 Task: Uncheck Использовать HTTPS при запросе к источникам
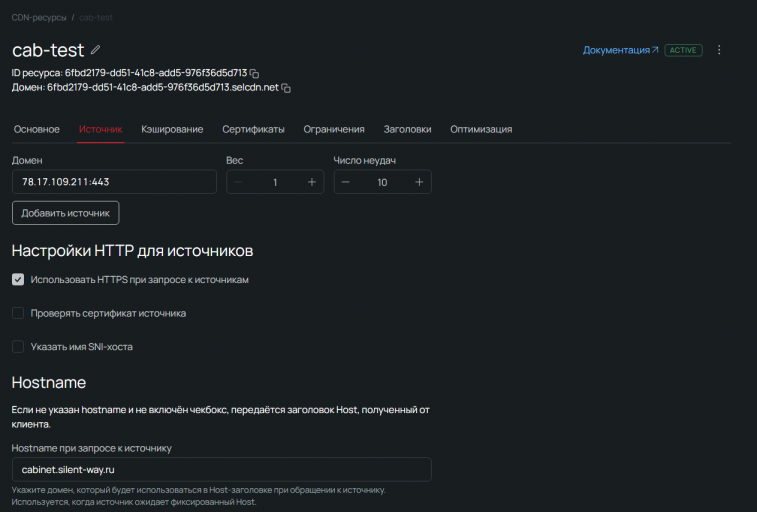[x=18, y=279]
